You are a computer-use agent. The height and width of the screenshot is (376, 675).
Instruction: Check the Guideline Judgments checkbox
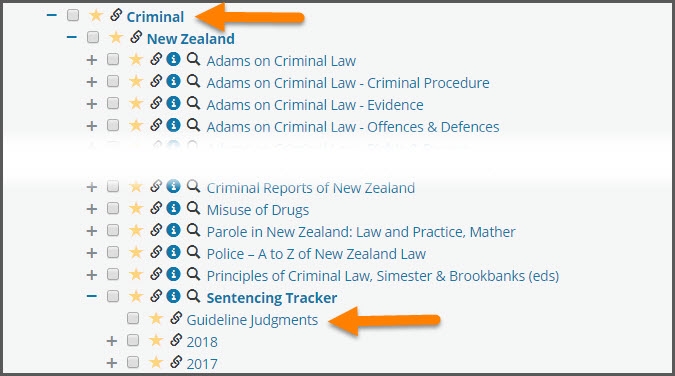pos(133,318)
